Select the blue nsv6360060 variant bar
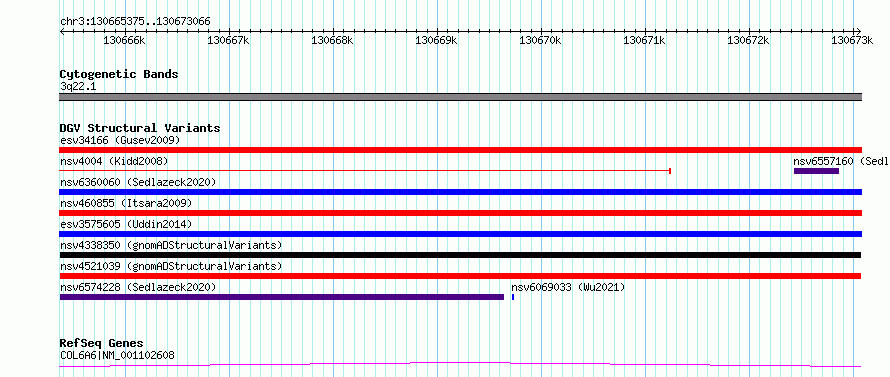890x377 pixels. click(460, 192)
